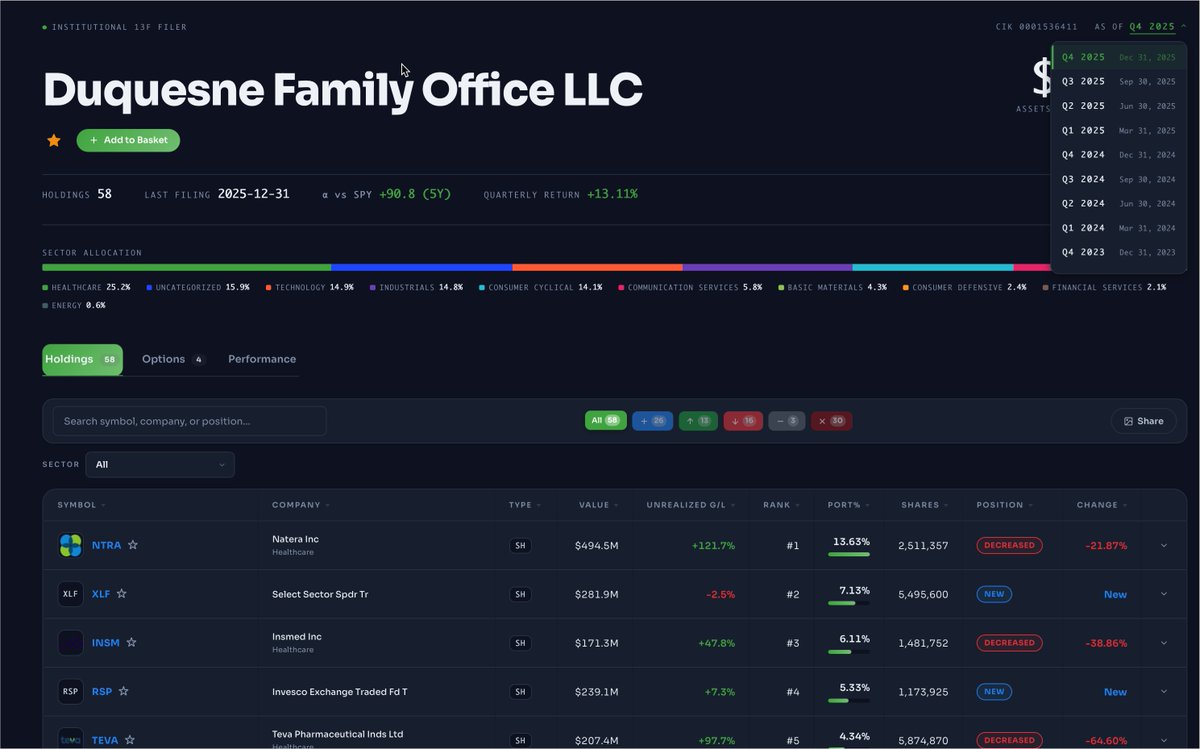Open the NTRA ticker link
The height and width of the screenshot is (749, 1200).
[x=106, y=546]
